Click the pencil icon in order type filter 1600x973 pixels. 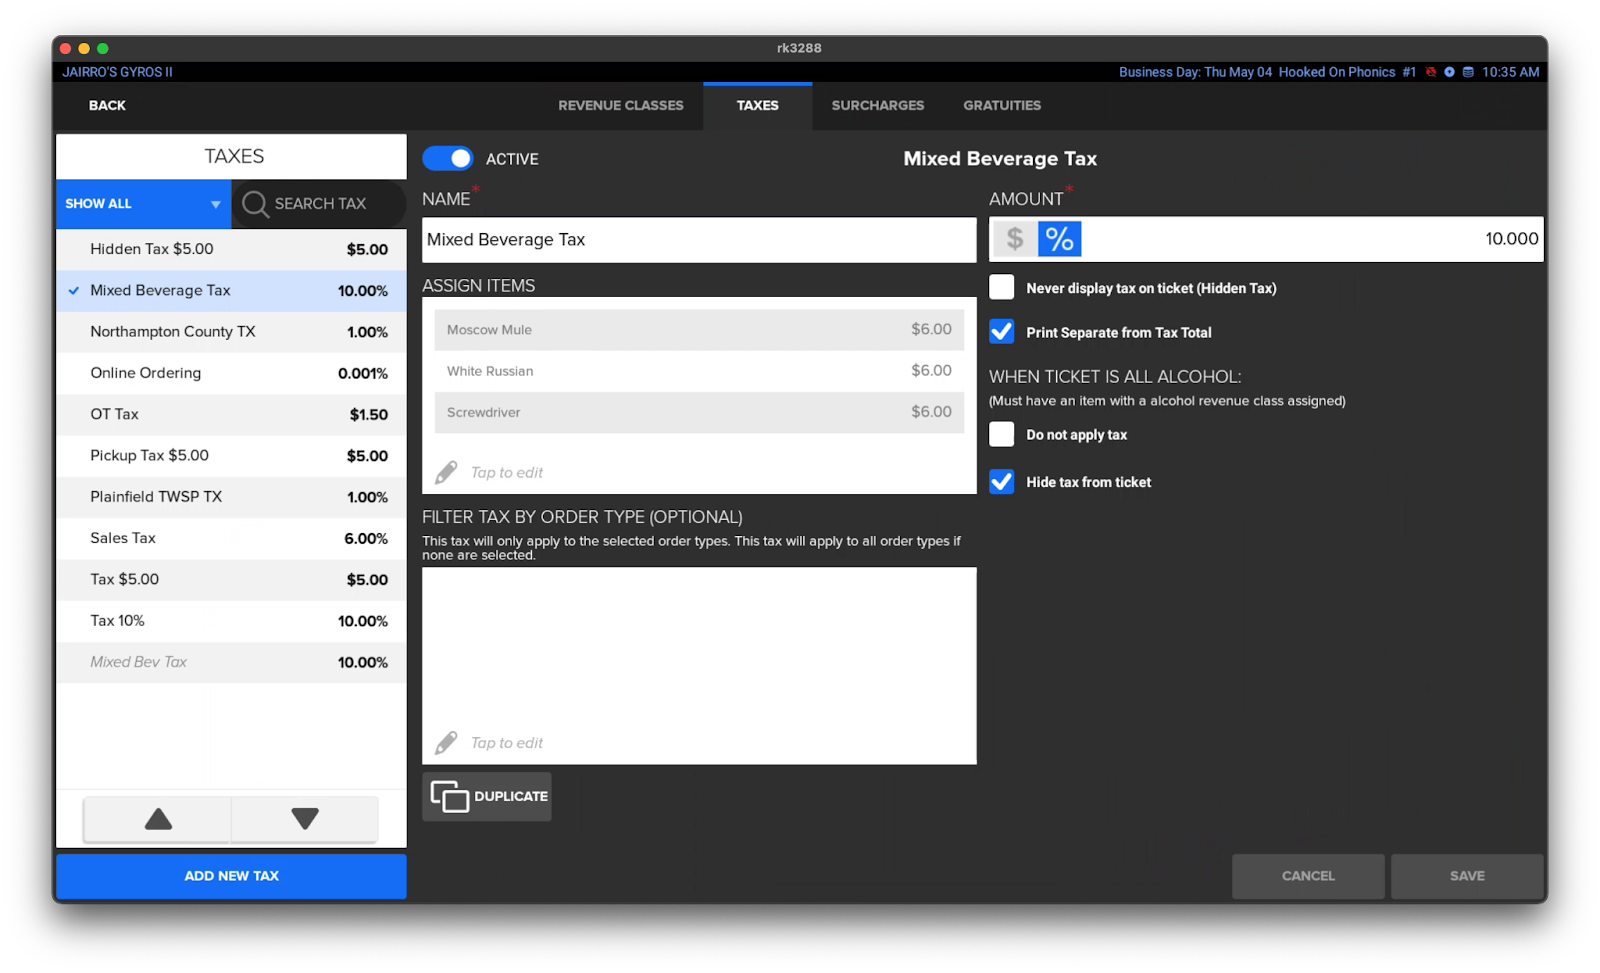tap(446, 743)
